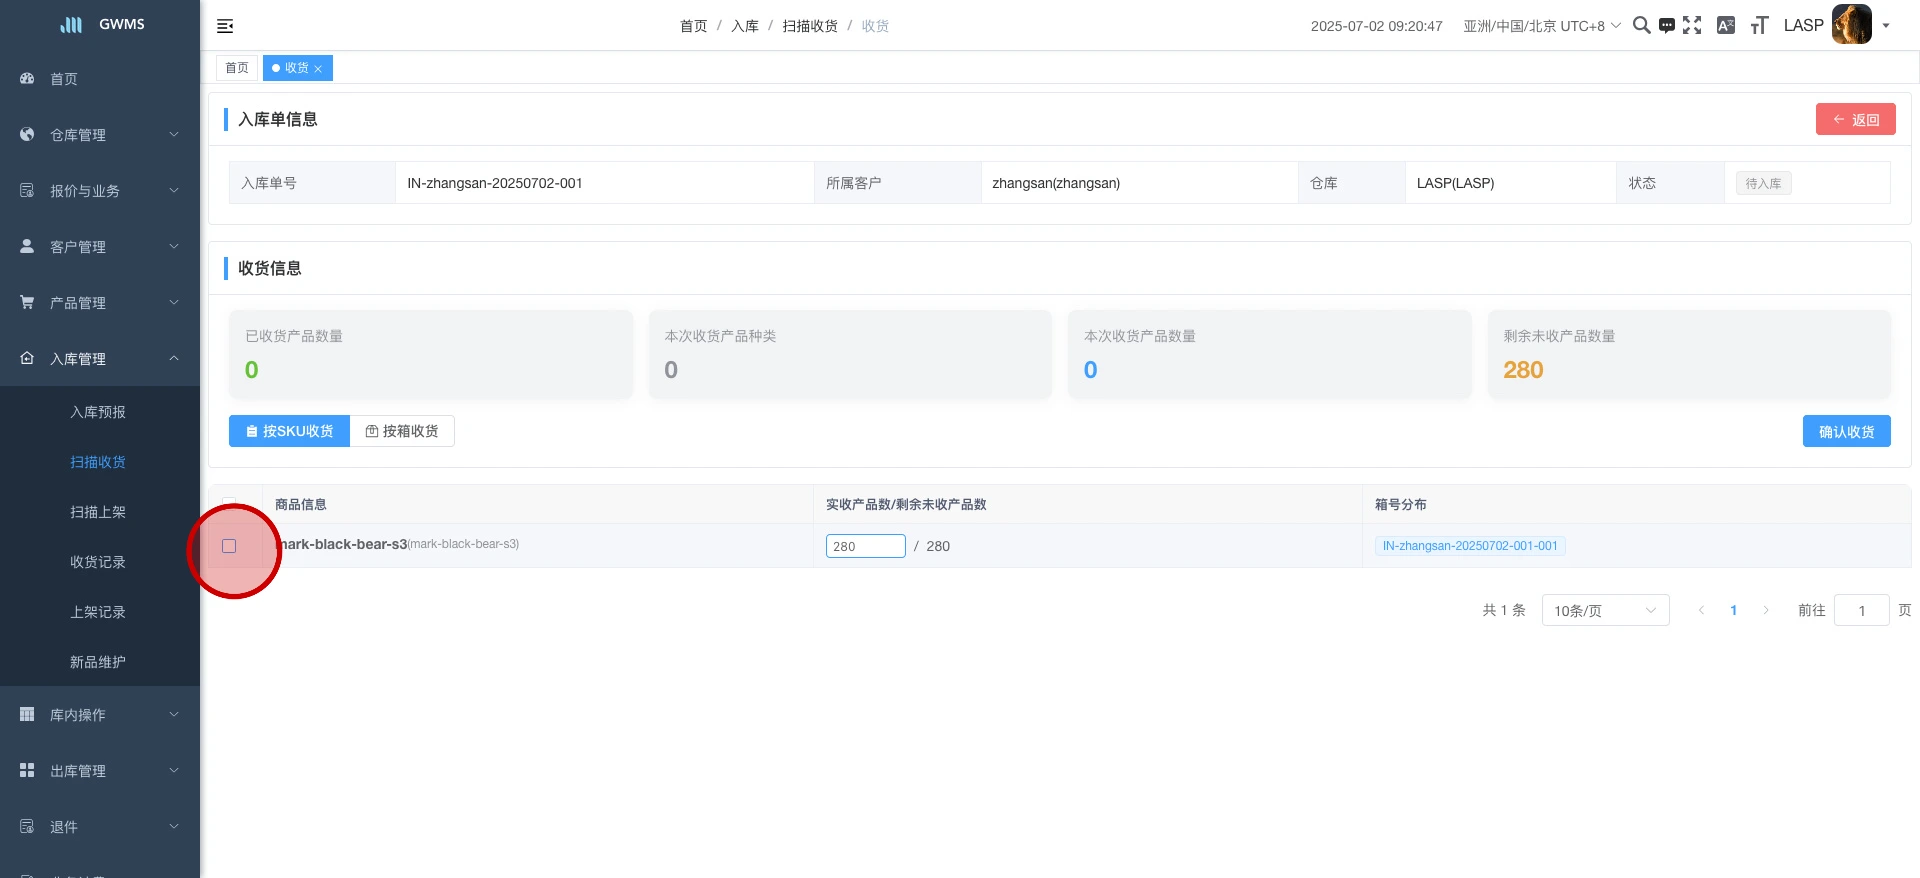
Task: Click the red 返回 button
Action: (1855, 119)
